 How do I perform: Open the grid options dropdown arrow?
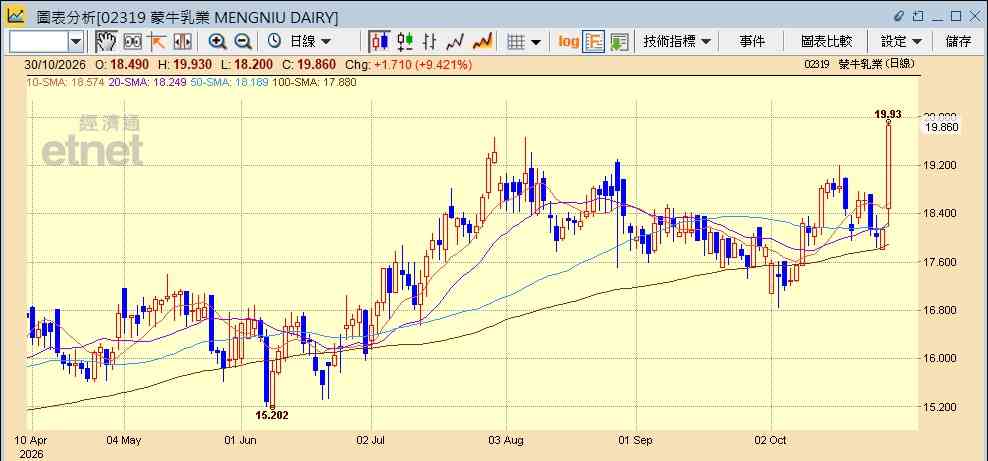tap(536, 42)
